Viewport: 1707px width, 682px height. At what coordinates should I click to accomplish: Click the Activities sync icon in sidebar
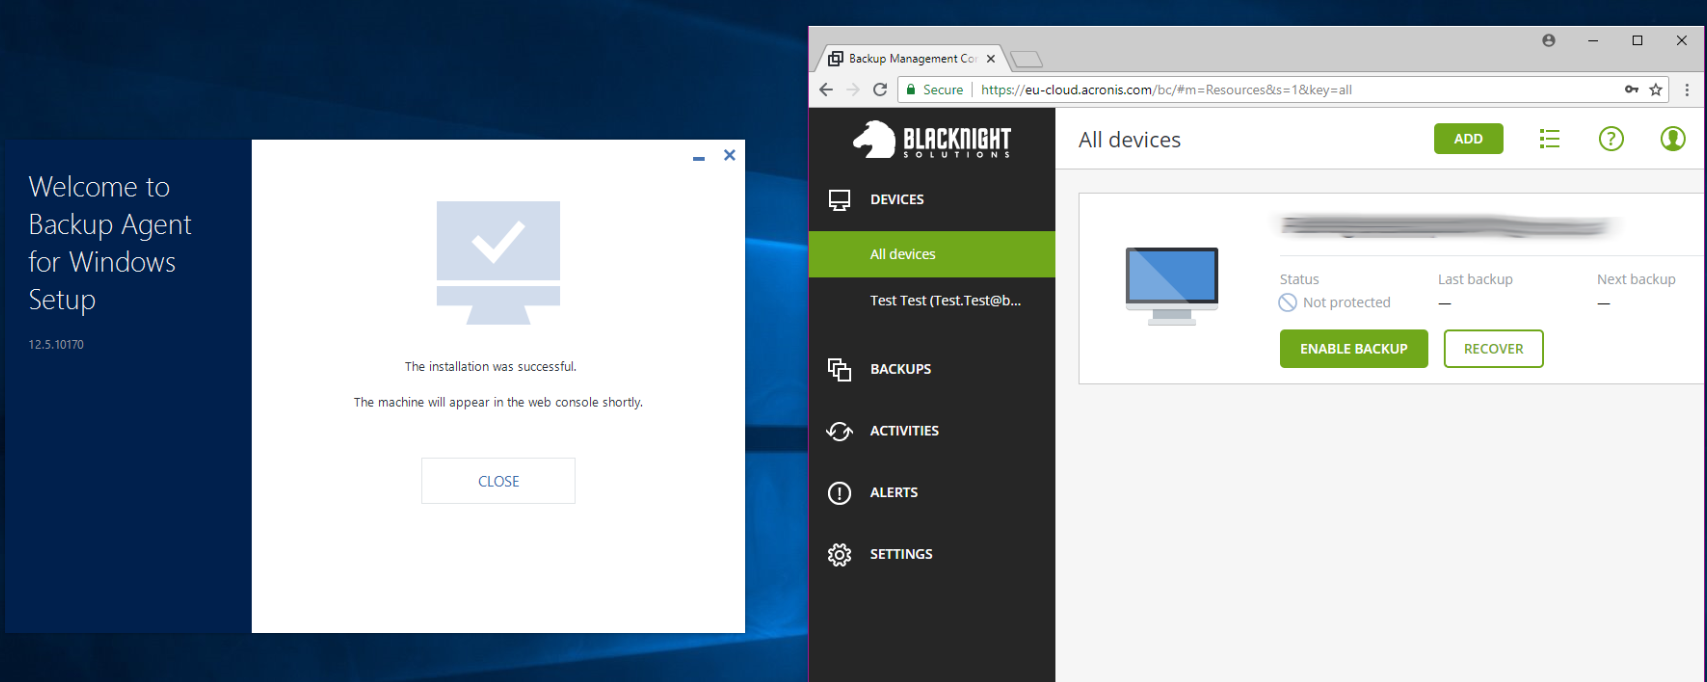(x=839, y=431)
